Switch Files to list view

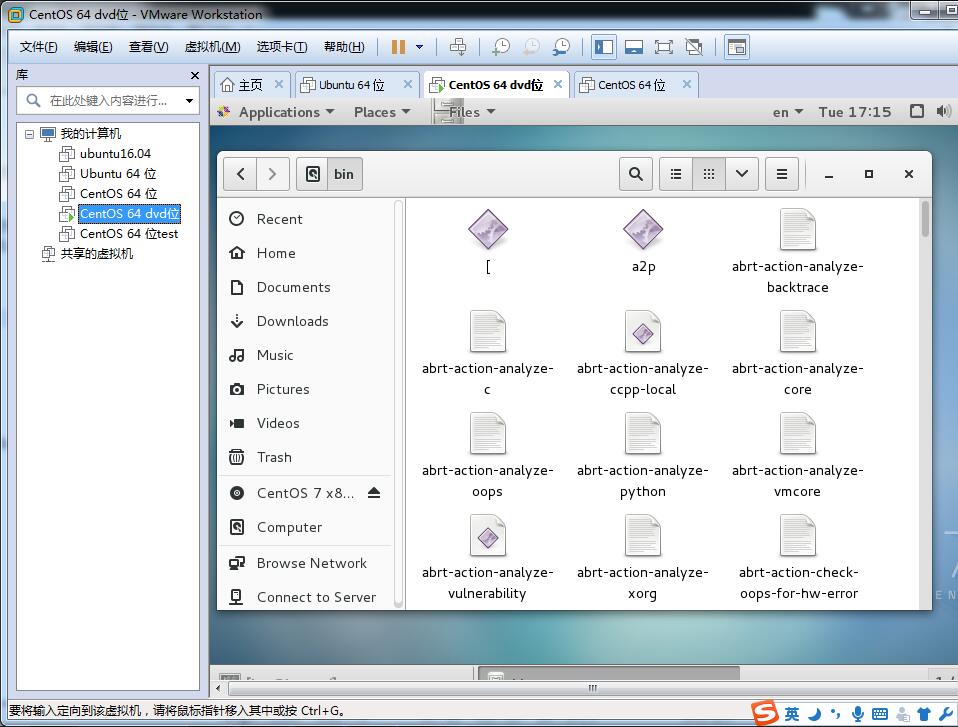pos(676,174)
